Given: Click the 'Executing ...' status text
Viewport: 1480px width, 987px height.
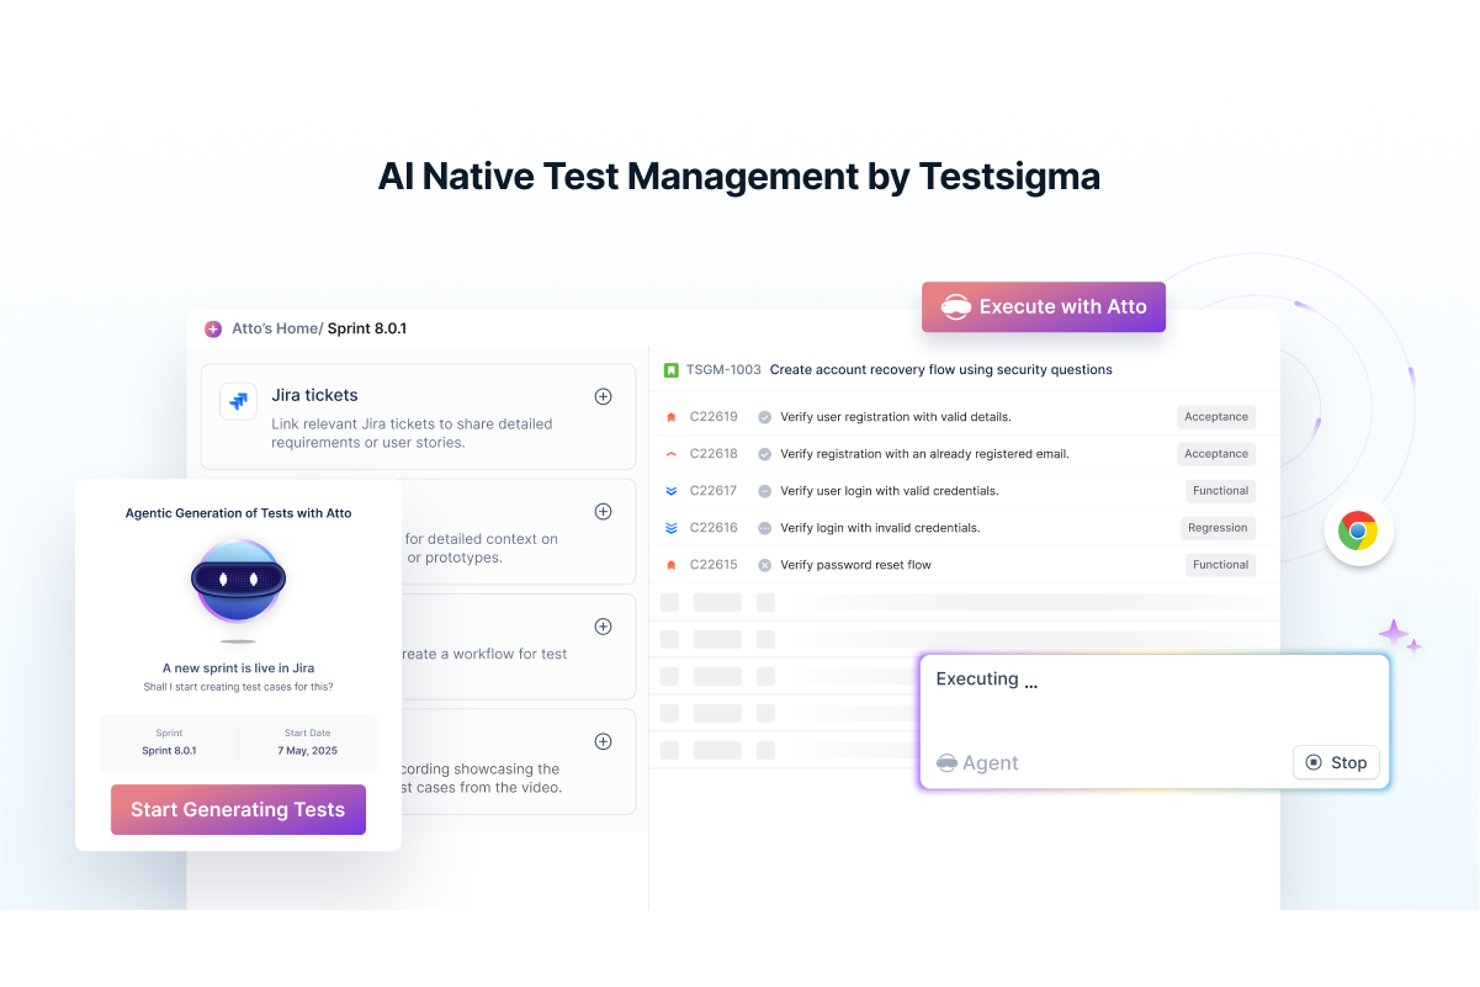Looking at the screenshot, I should pos(987,679).
